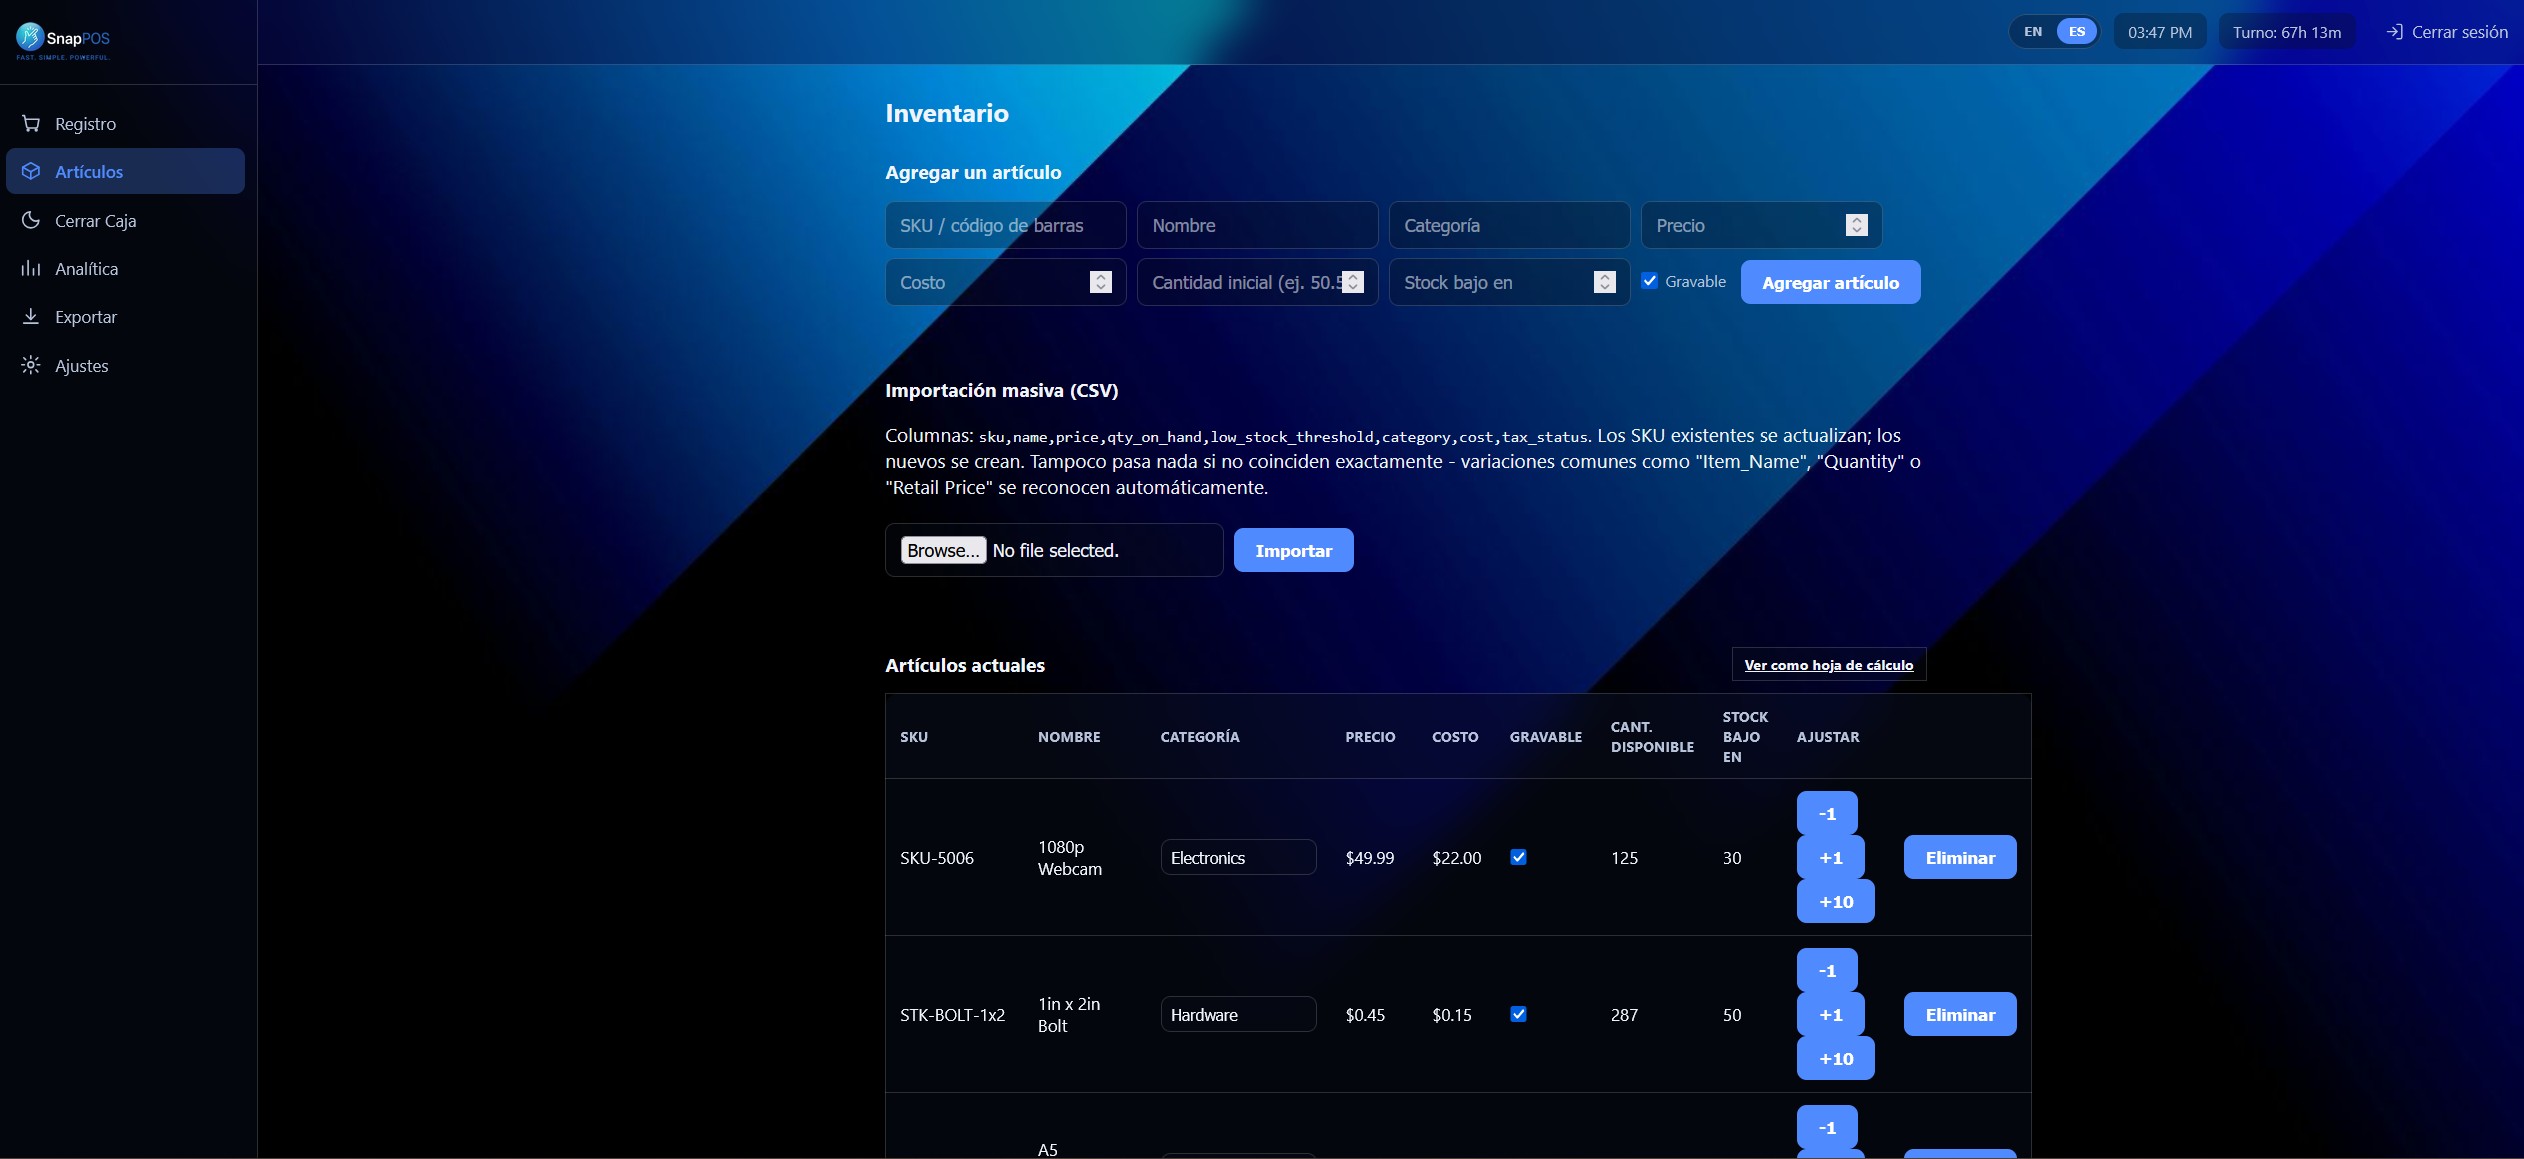Click the Cerrar sesión logout arrow icon

coord(2394,32)
